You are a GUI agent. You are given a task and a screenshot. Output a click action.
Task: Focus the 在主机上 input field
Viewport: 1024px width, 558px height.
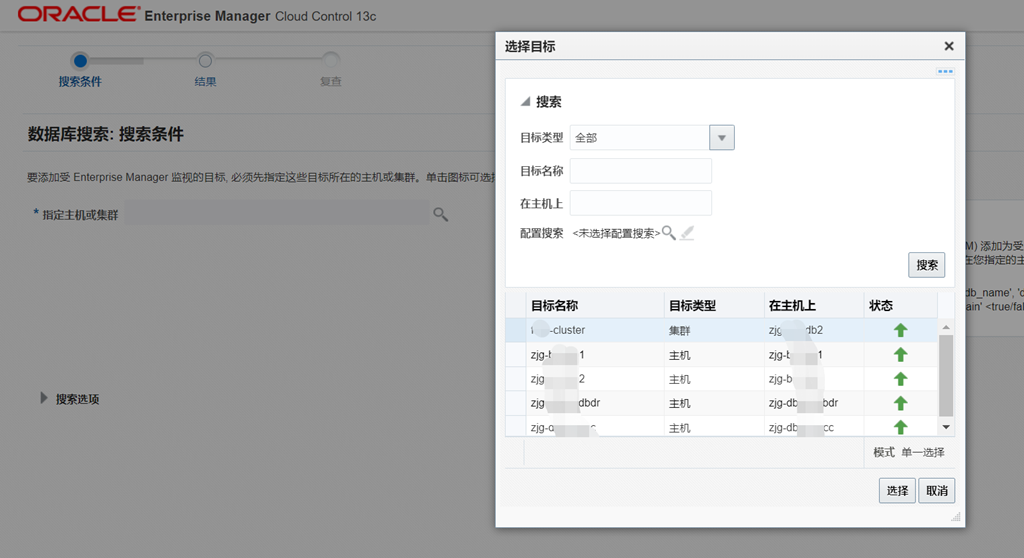pyautogui.click(x=641, y=203)
